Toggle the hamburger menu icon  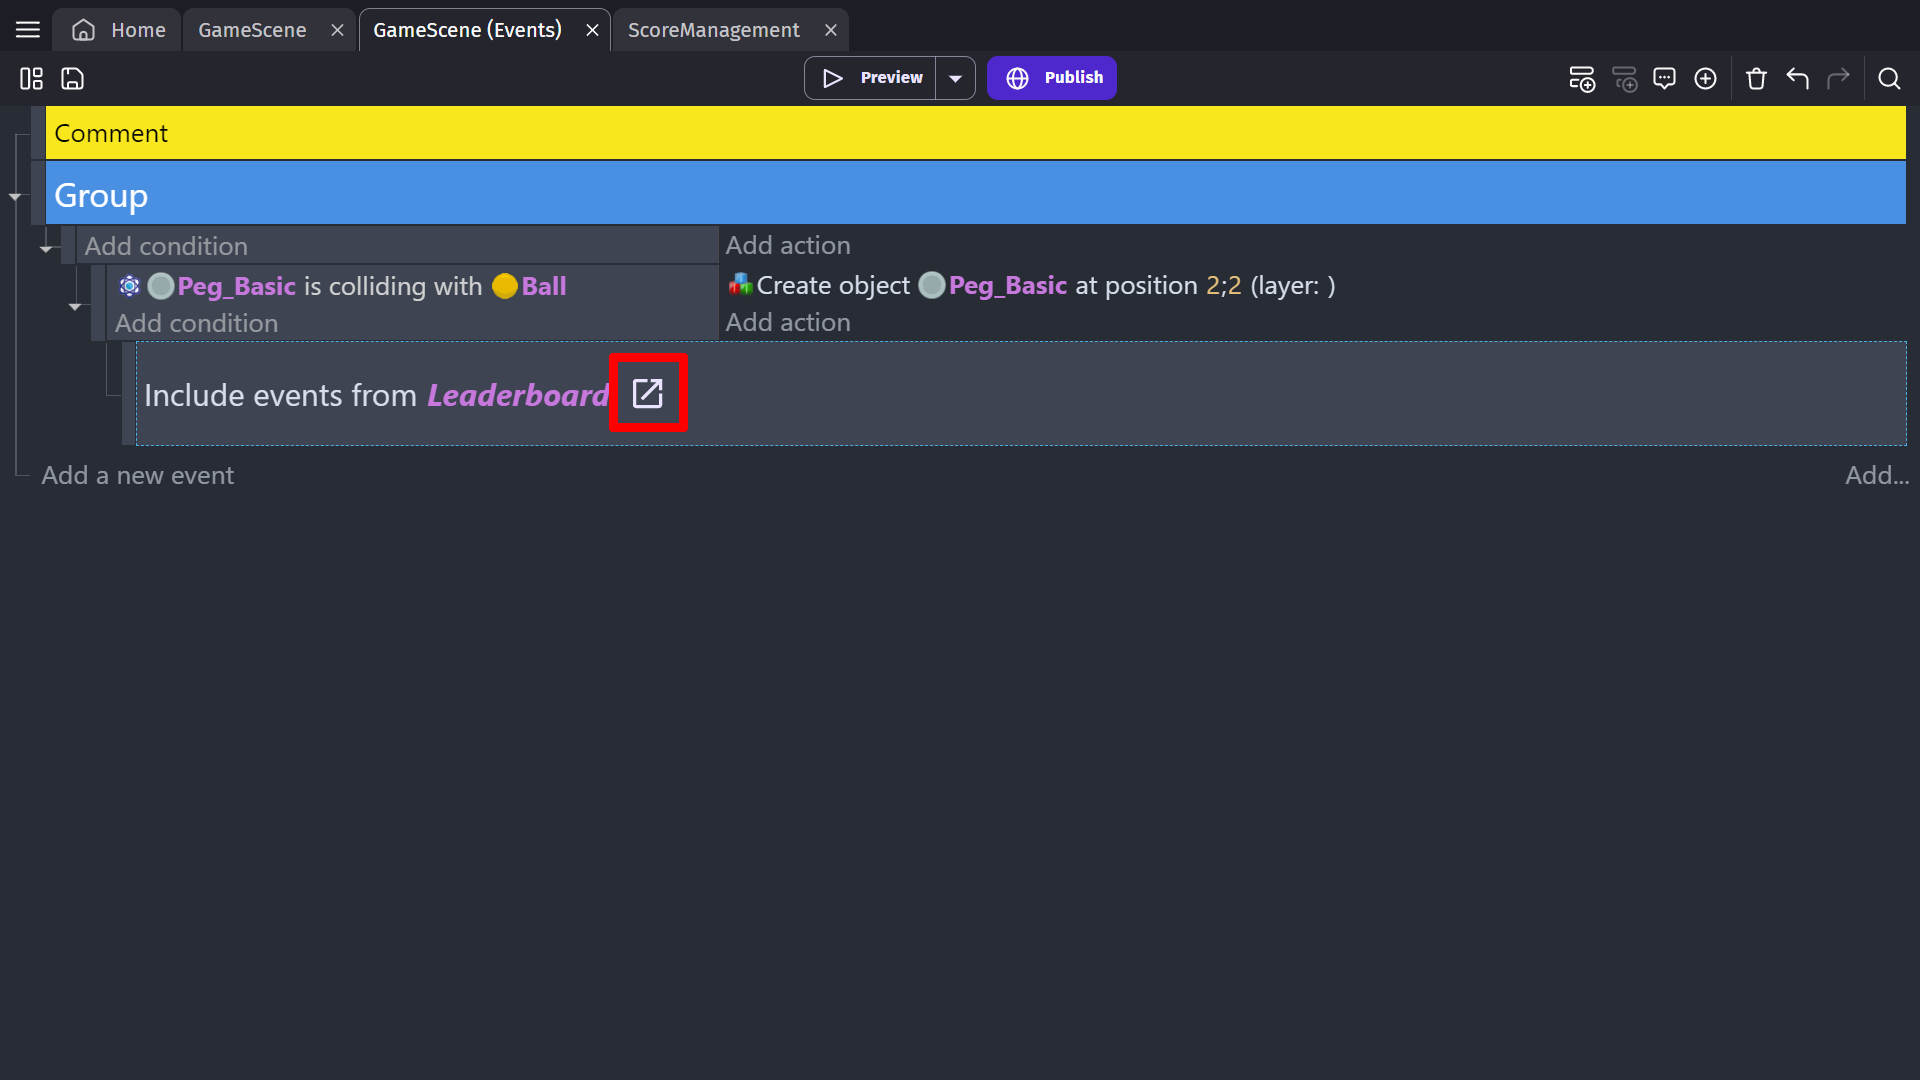pyautogui.click(x=28, y=29)
